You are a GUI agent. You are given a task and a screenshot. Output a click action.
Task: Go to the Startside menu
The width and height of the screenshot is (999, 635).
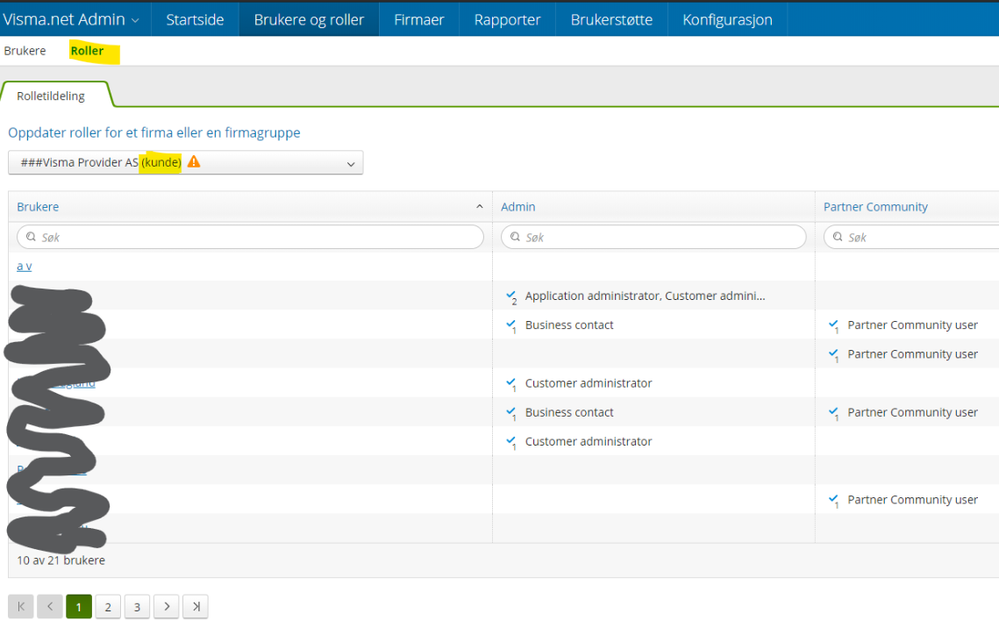(195, 19)
